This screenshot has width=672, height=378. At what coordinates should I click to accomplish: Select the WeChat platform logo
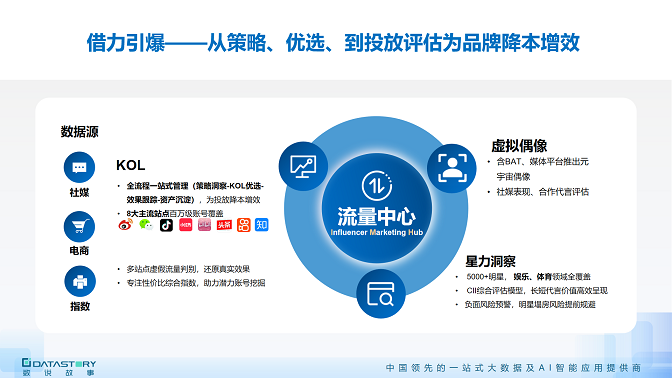coord(146,225)
